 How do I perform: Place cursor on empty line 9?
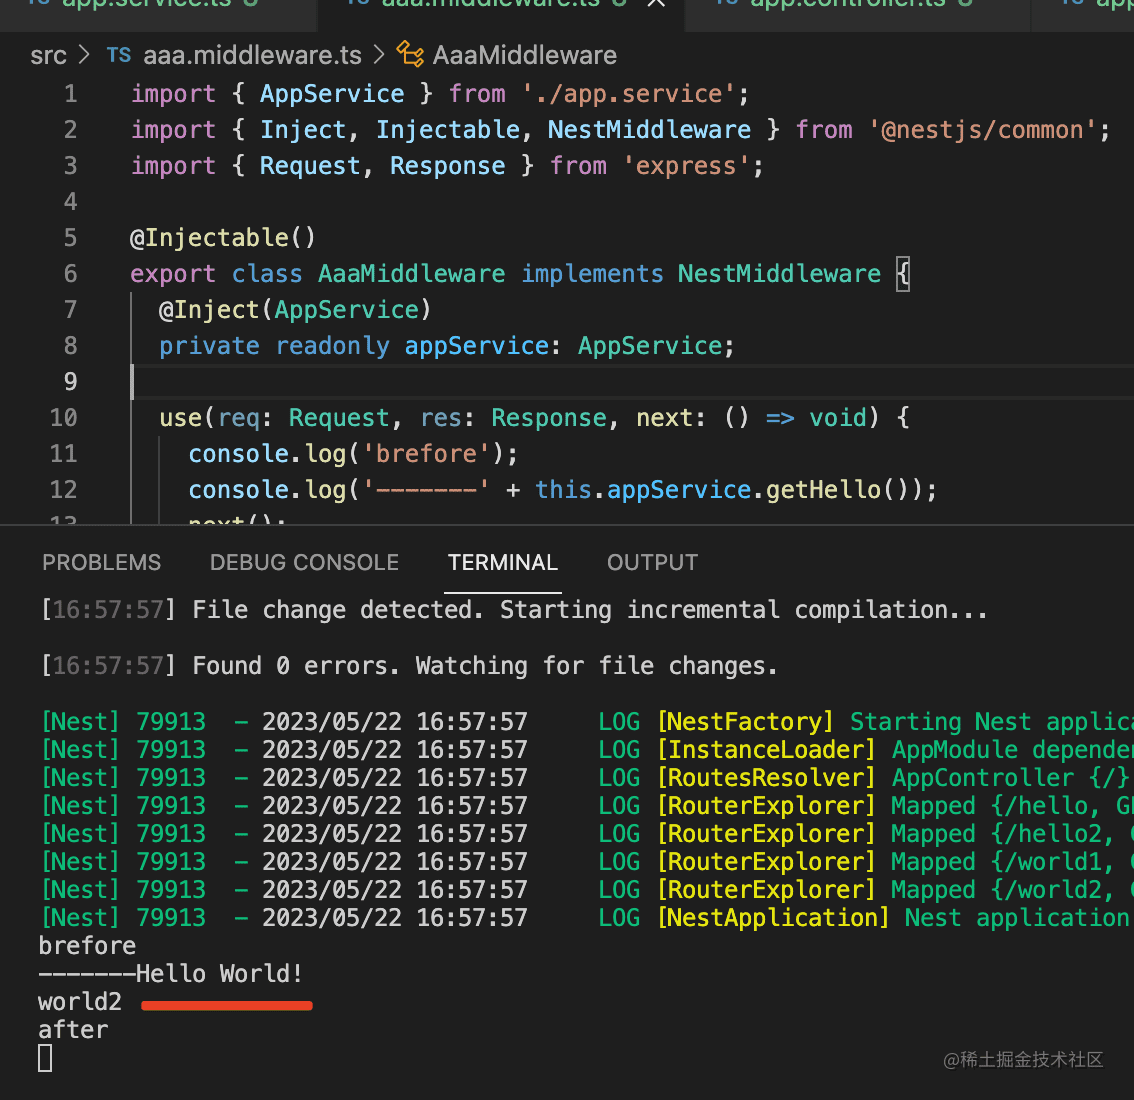(x=400, y=382)
